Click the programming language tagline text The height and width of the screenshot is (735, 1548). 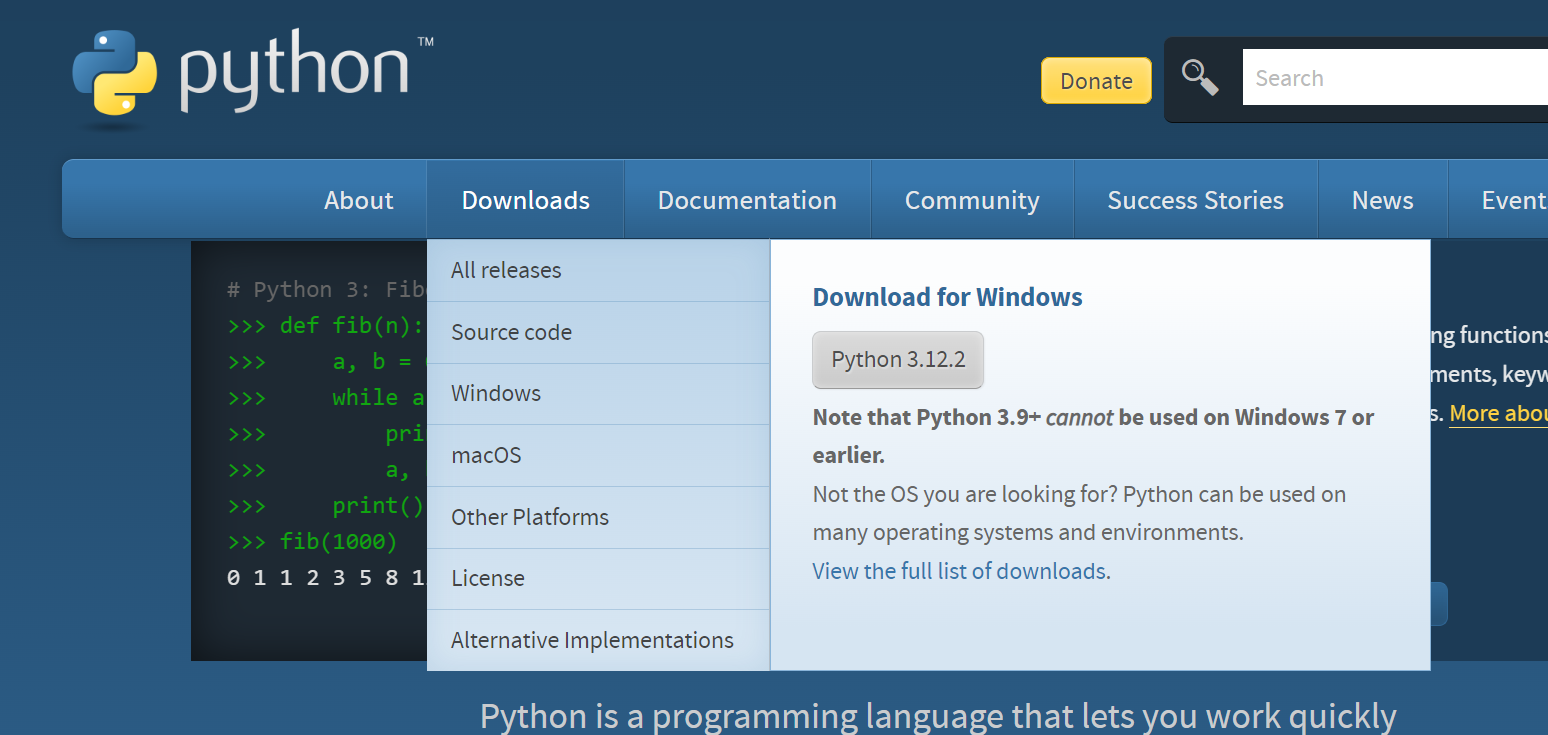click(x=938, y=716)
